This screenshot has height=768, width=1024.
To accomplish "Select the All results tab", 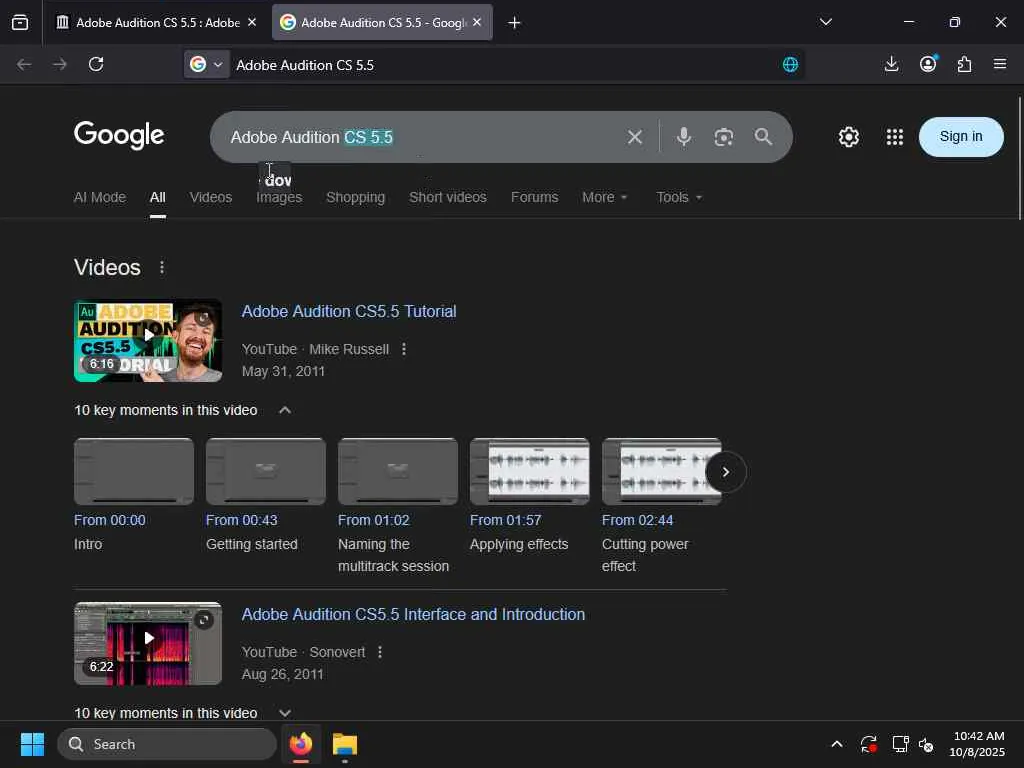I will (x=157, y=197).
